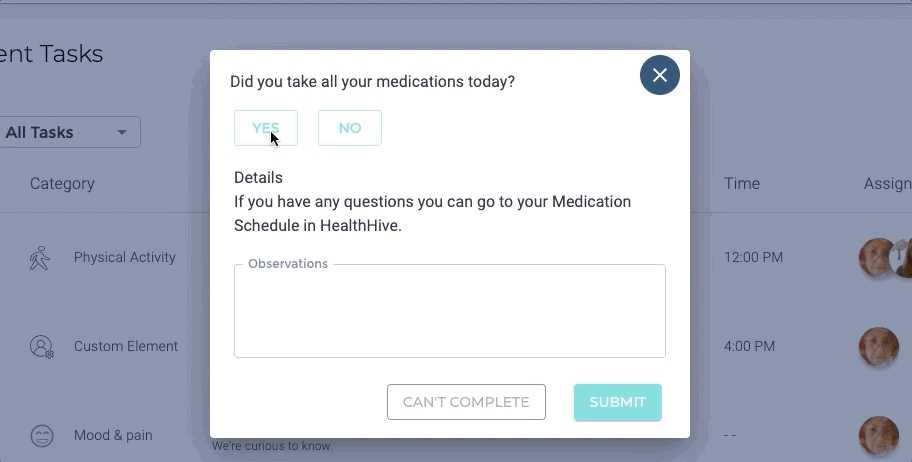Open the All Tasks filter dropdown

point(68,132)
